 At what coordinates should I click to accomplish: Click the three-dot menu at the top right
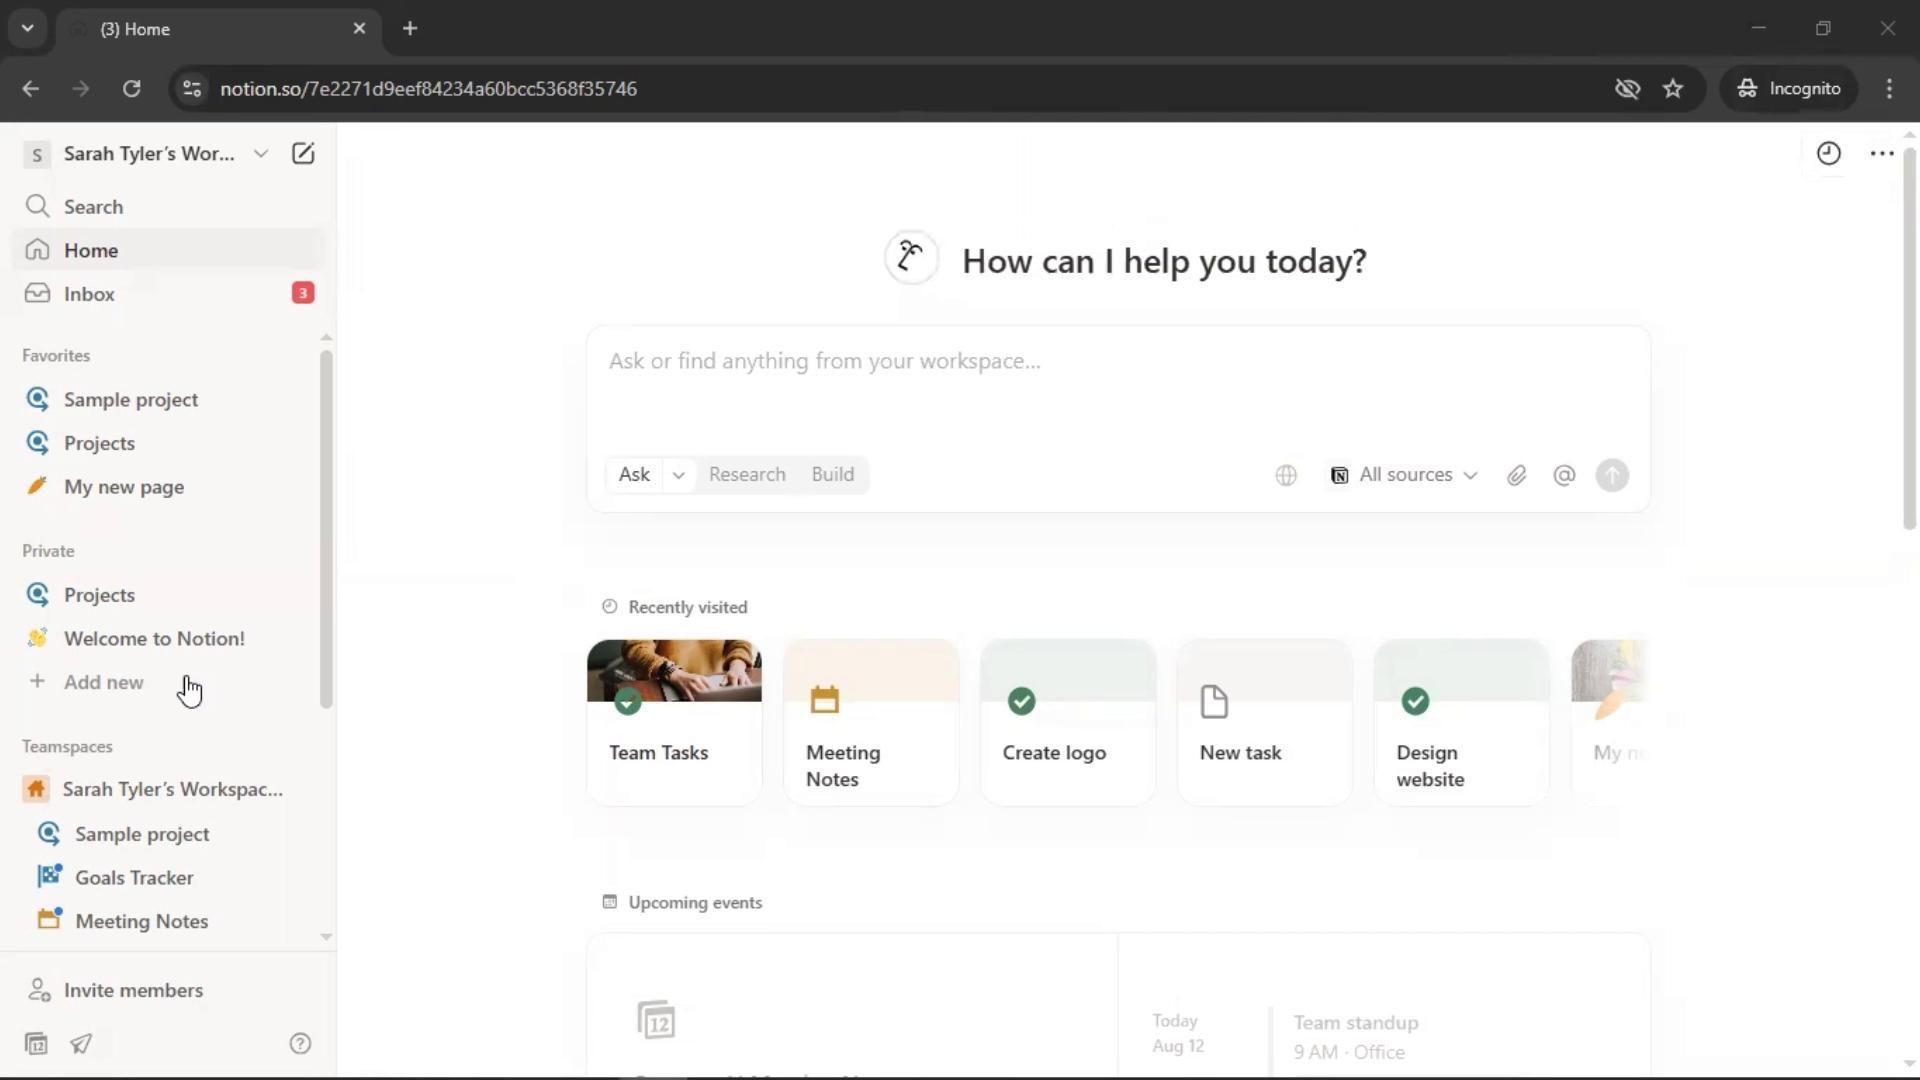coord(1881,153)
